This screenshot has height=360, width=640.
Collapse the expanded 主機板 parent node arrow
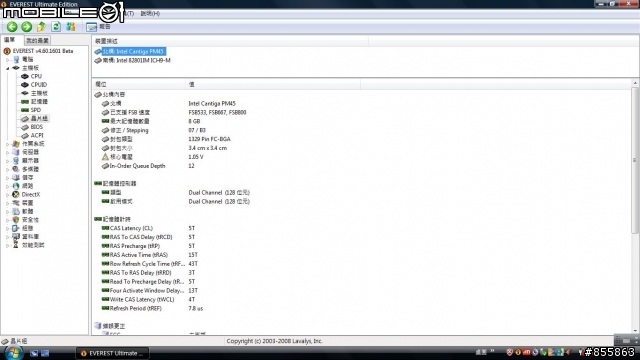click(x=7, y=68)
